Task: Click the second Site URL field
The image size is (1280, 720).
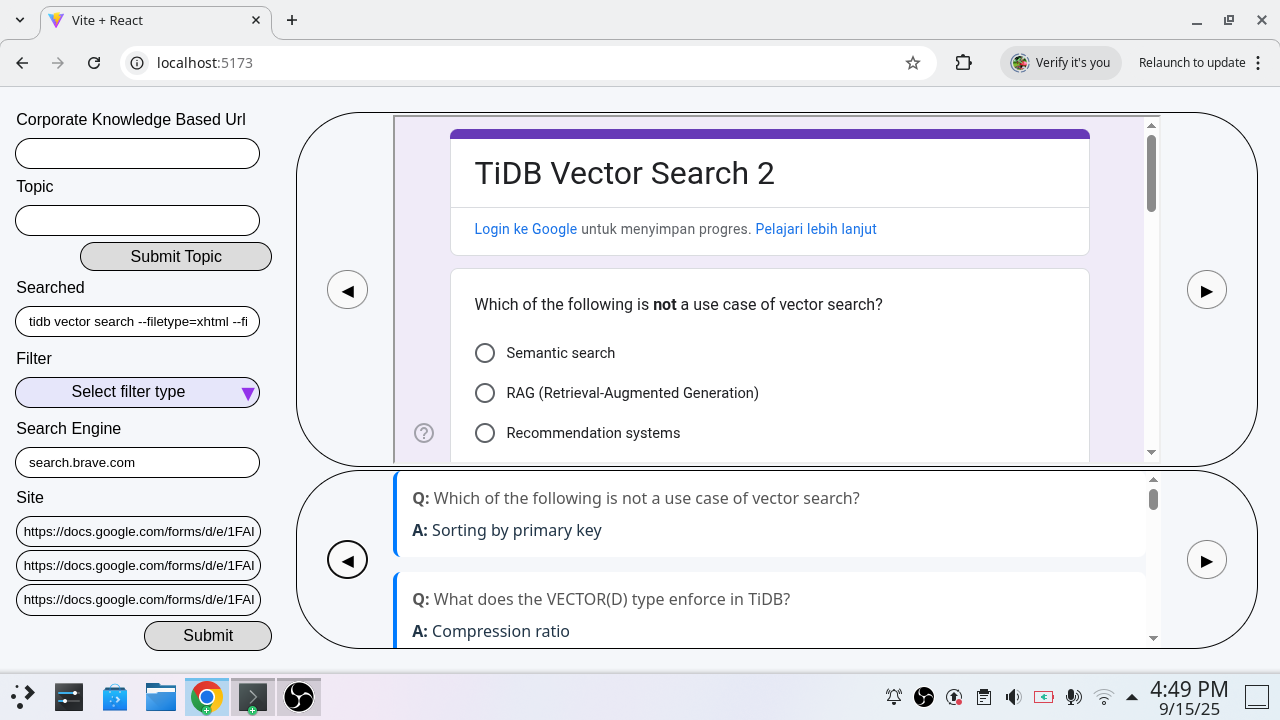Action: tap(138, 565)
